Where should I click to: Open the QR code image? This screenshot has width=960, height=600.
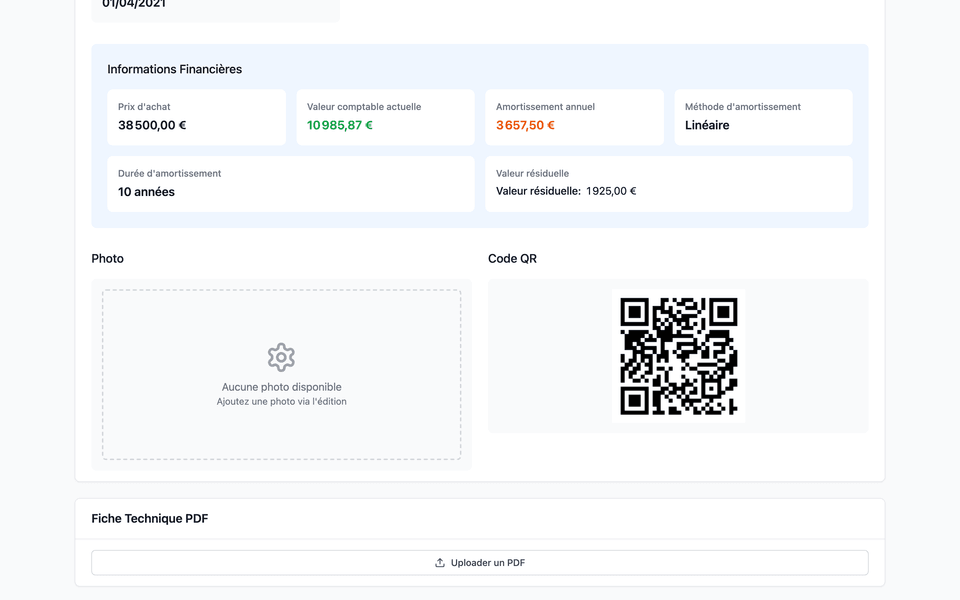tap(678, 356)
